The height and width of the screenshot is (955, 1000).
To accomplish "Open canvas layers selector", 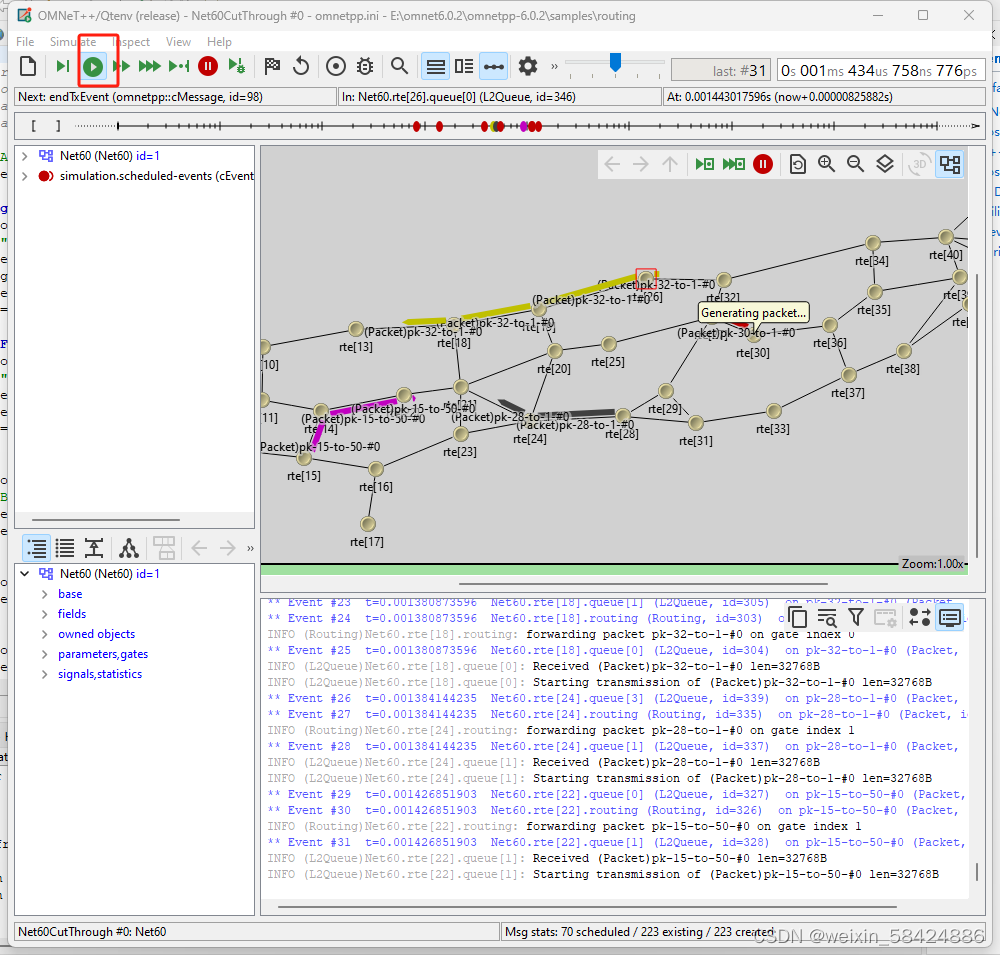I will point(885,164).
